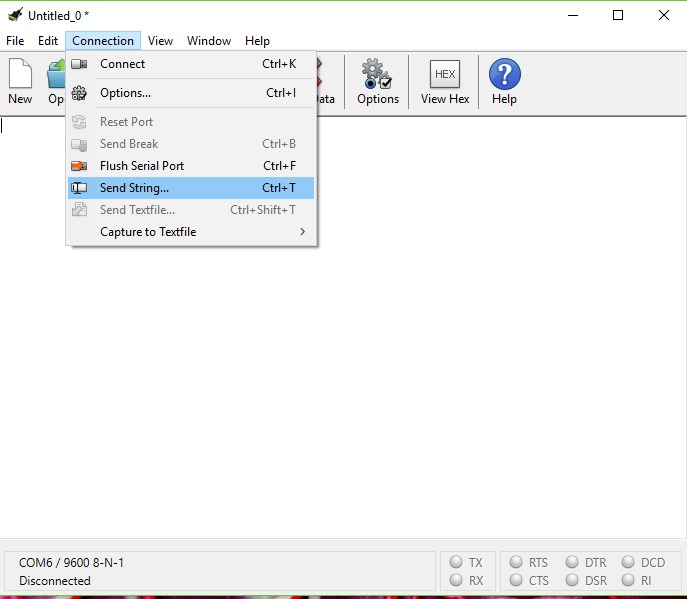Click the COM6 / 9600 8-N-1 status text
The image size is (687, 599).
point(72,563)
